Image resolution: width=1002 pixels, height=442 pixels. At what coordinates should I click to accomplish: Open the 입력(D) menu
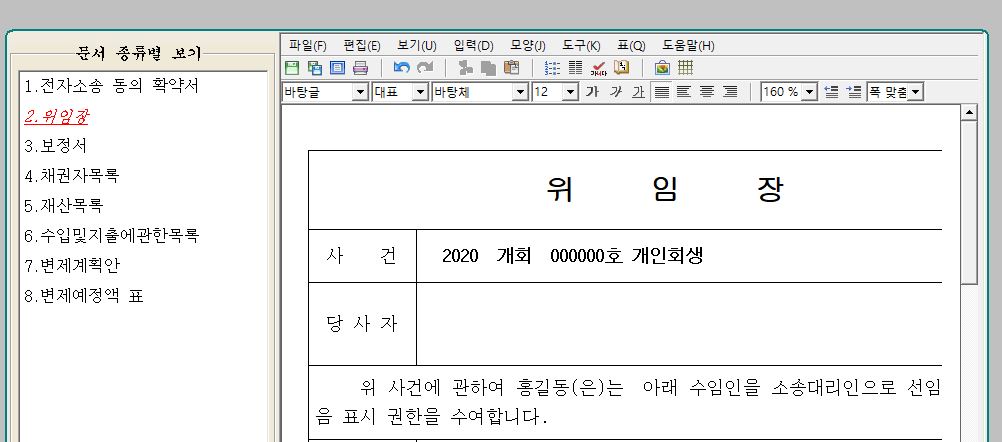click(x=474, y=45)
